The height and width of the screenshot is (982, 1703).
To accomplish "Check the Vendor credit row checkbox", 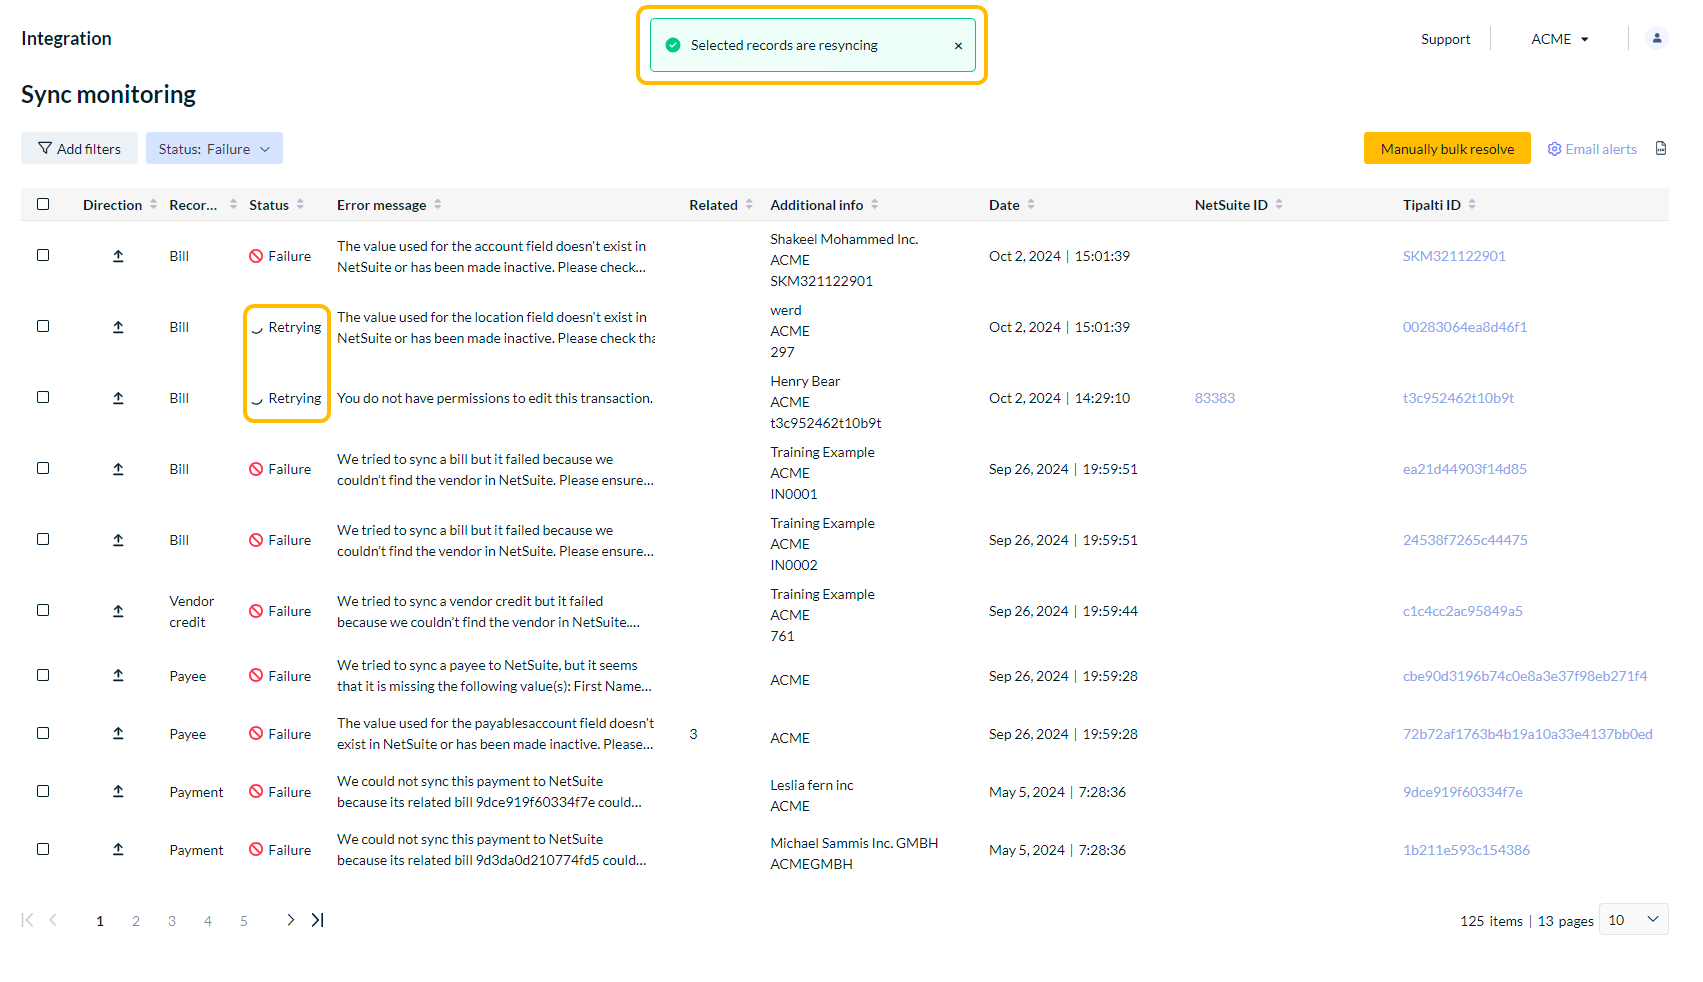I will (x=43, y=610).
